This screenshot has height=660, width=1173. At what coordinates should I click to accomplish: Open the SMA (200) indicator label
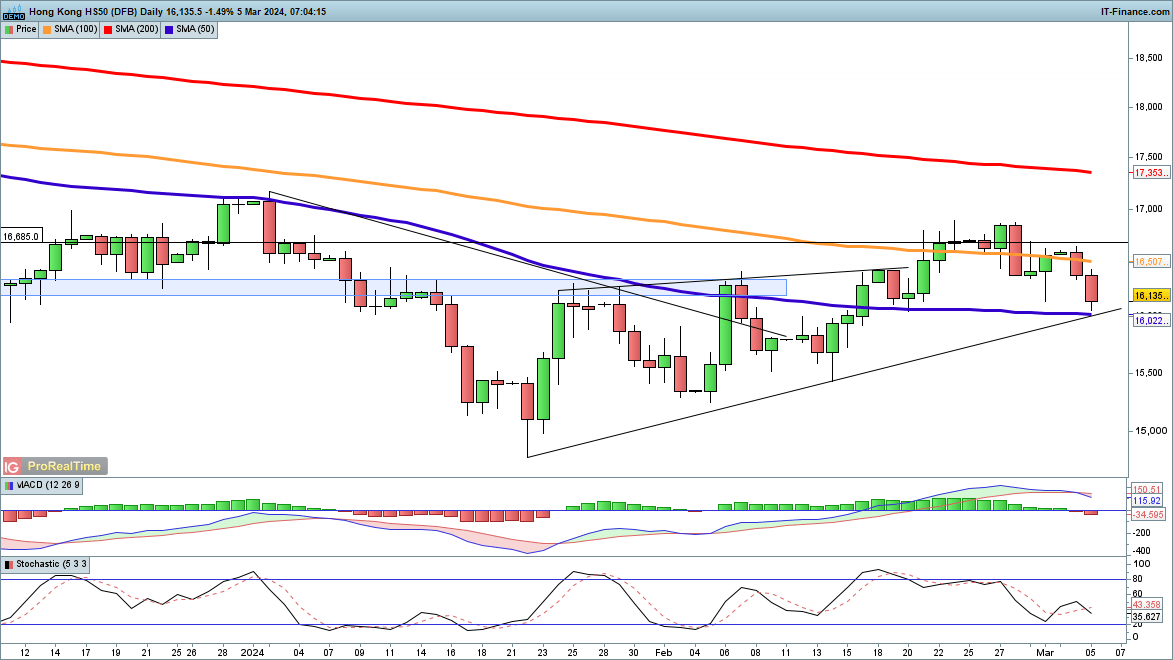(x=136, y=29)
